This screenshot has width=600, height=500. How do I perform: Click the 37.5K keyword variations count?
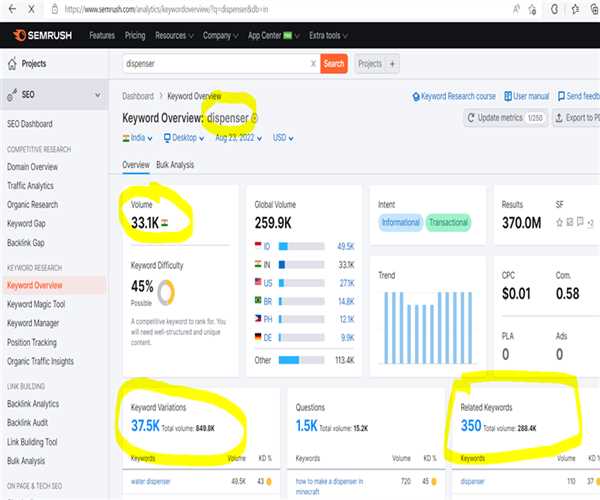coord(147,425)
